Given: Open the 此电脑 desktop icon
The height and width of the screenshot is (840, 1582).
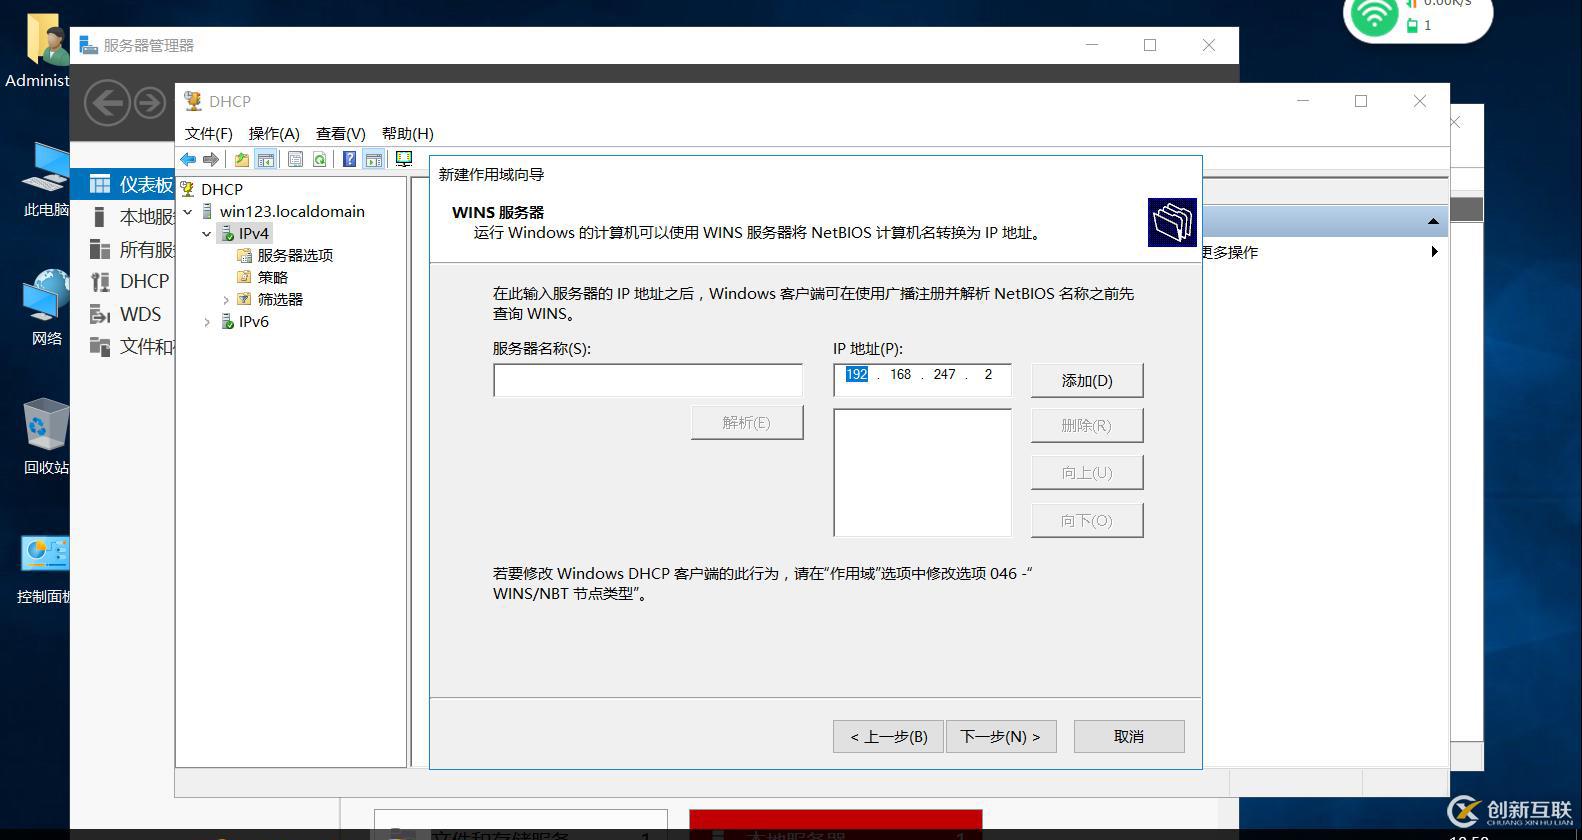Looking at the screenshot, I should pyautogui.click(x=46, y=179).
